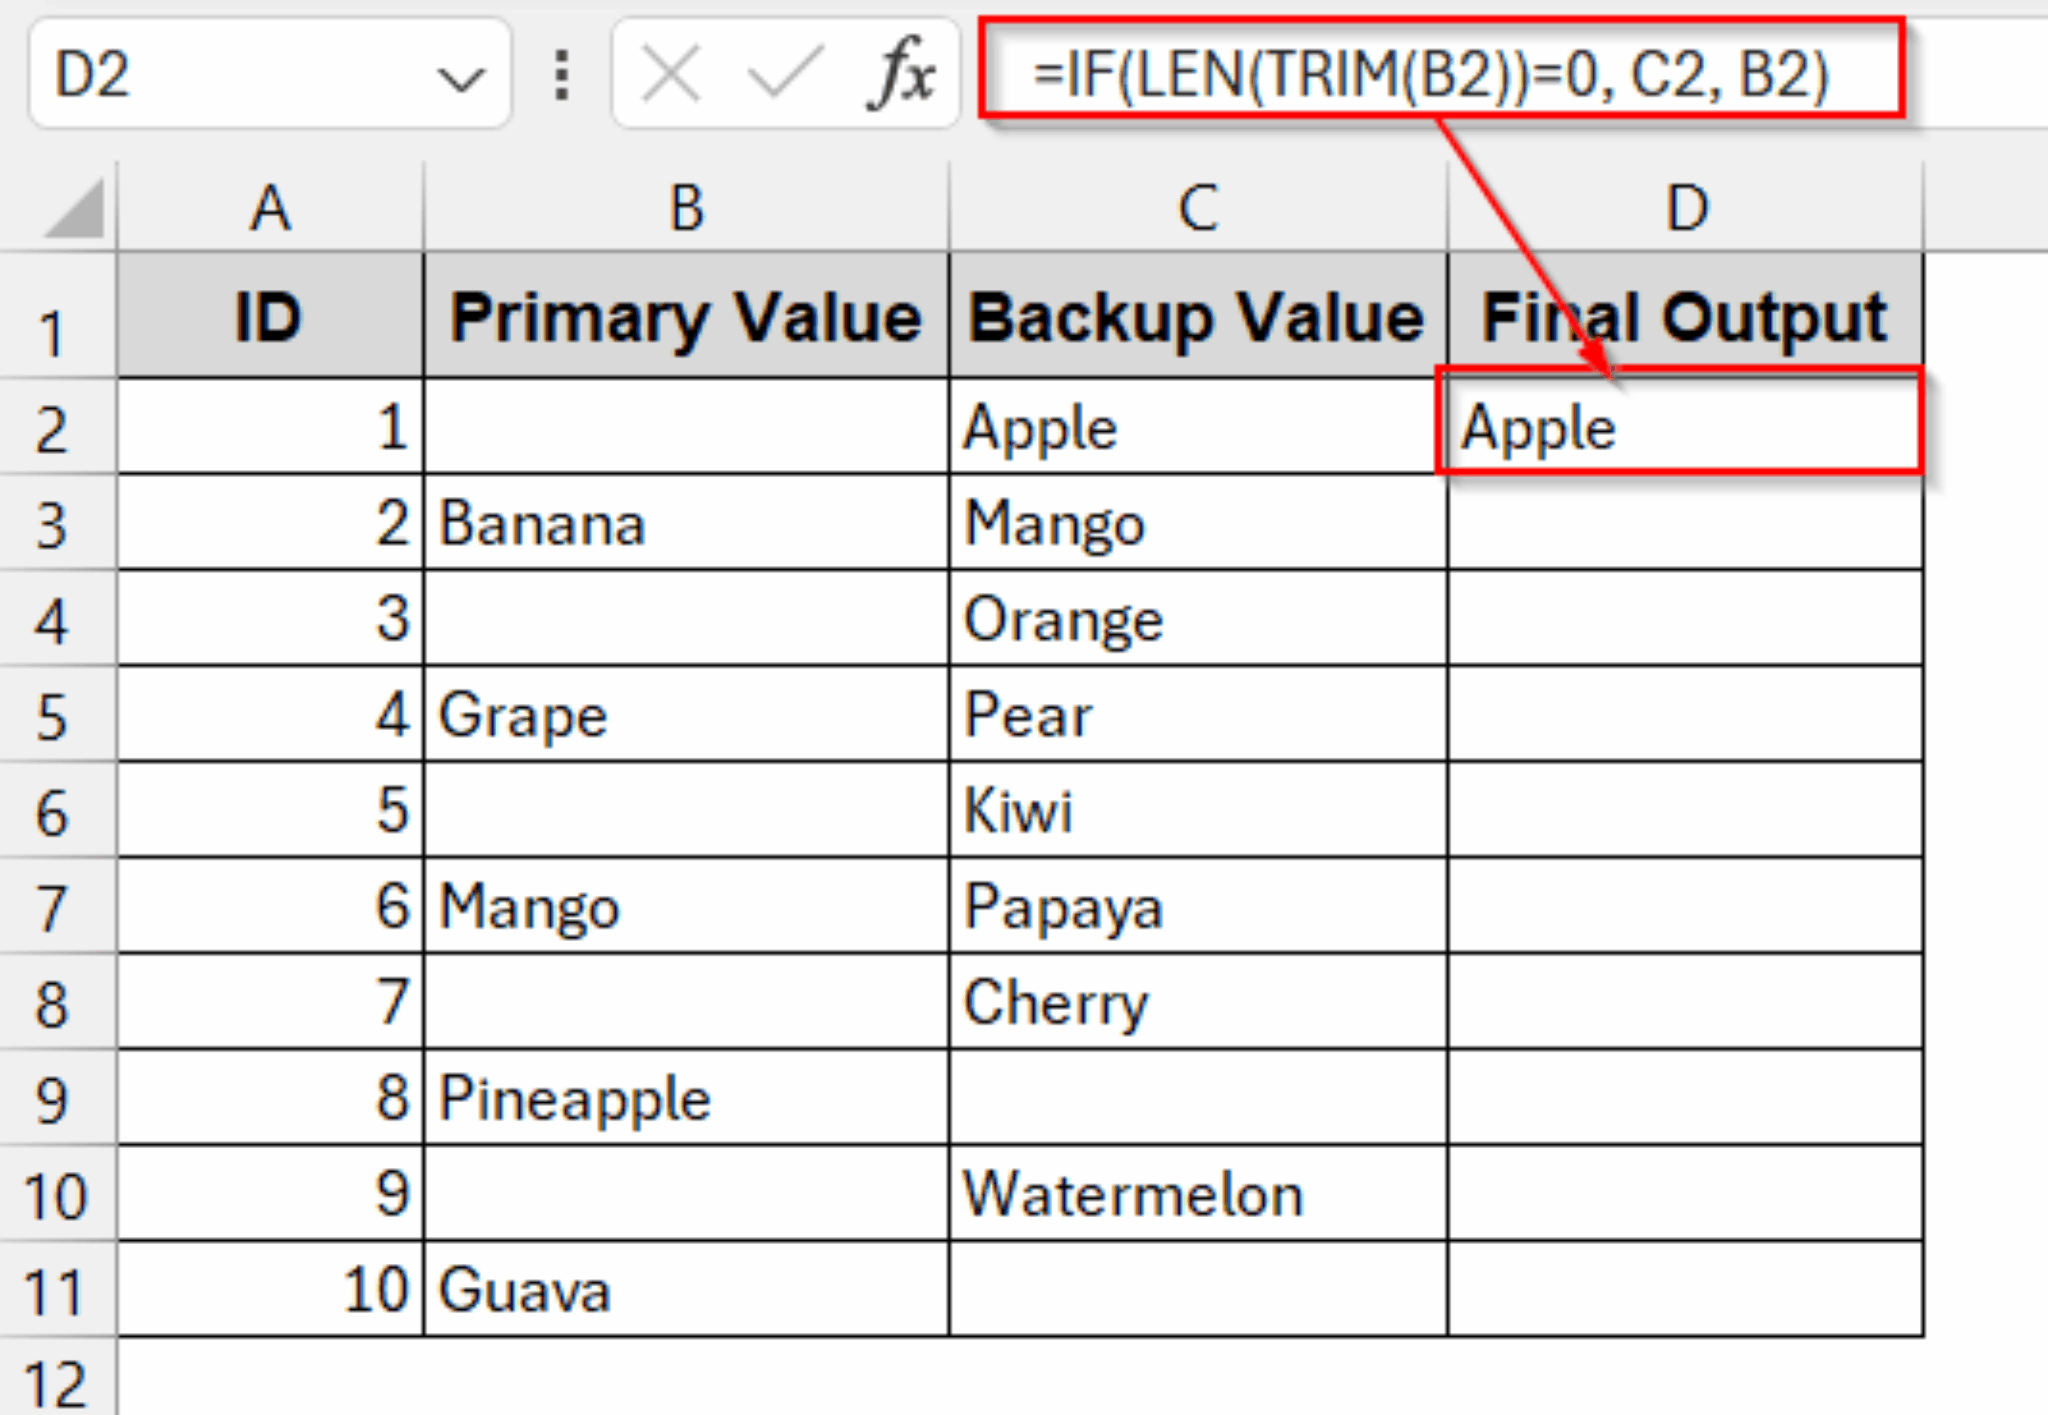Select row 5 header

click(57, 715)
